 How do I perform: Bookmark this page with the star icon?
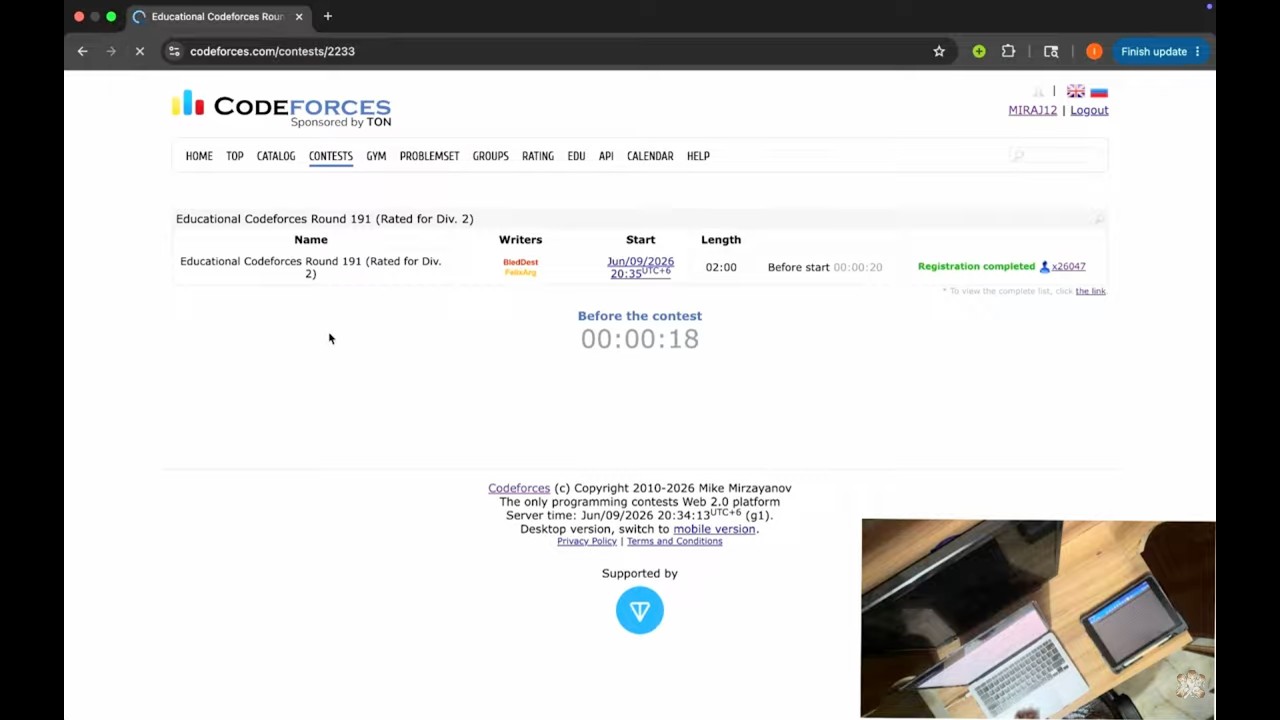click(x=939, y=51)
